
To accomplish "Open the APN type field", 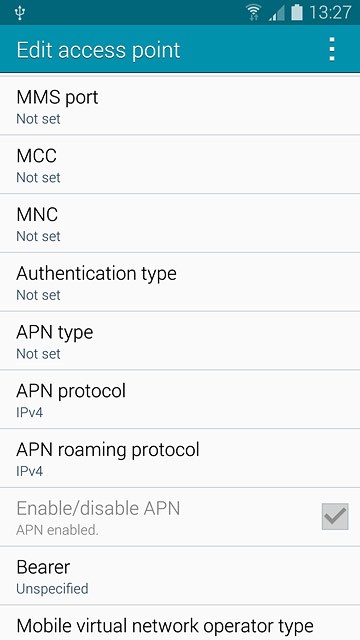I will click(x=180, y=341).
